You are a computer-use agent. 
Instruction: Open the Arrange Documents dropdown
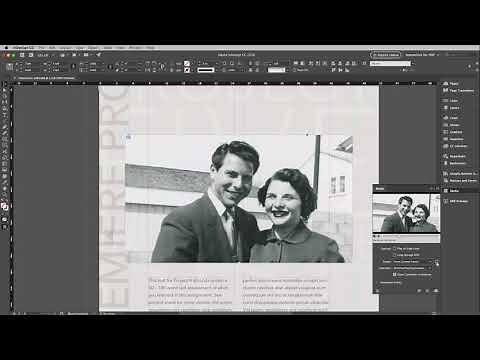point(87,55)
